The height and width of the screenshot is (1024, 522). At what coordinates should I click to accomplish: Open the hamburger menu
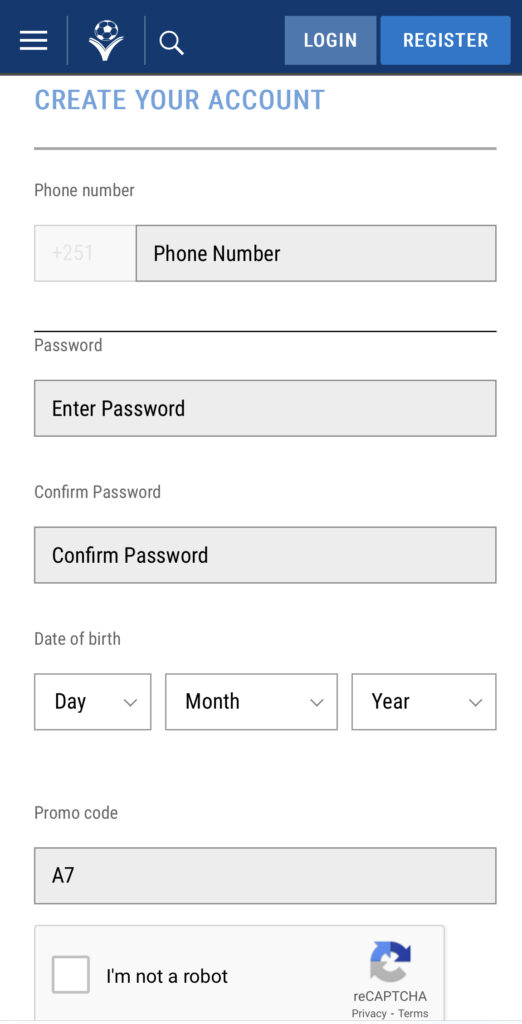[33, 40]
